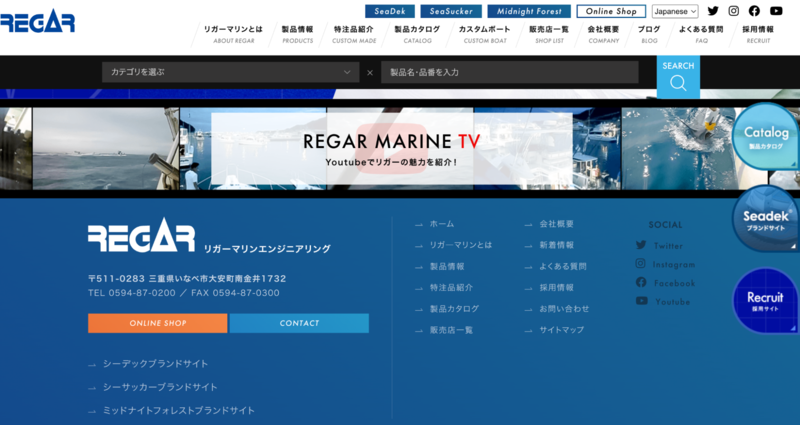The width and height of the screenshot is (800, 425).
Task: Click the Online Shop header button
Action: tap(611, 11)
